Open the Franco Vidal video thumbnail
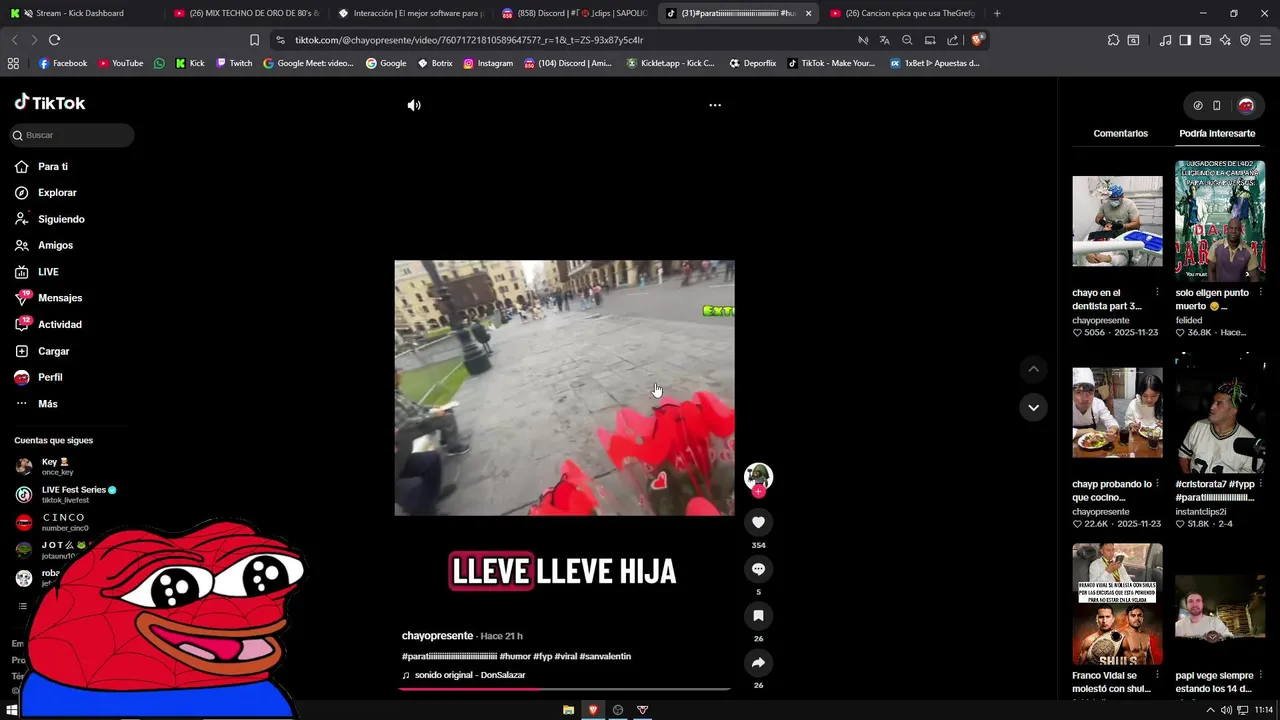 coord(1117,604)
